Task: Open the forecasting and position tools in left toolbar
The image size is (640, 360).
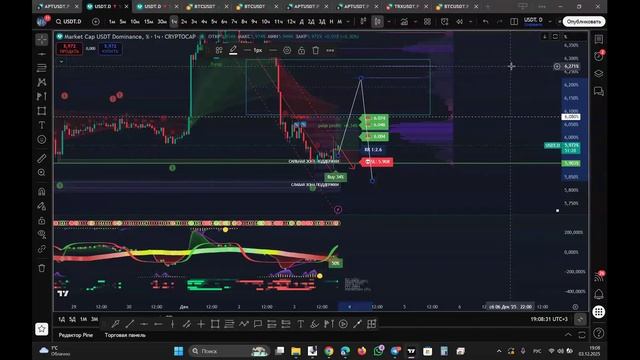Action: (42, 96)
